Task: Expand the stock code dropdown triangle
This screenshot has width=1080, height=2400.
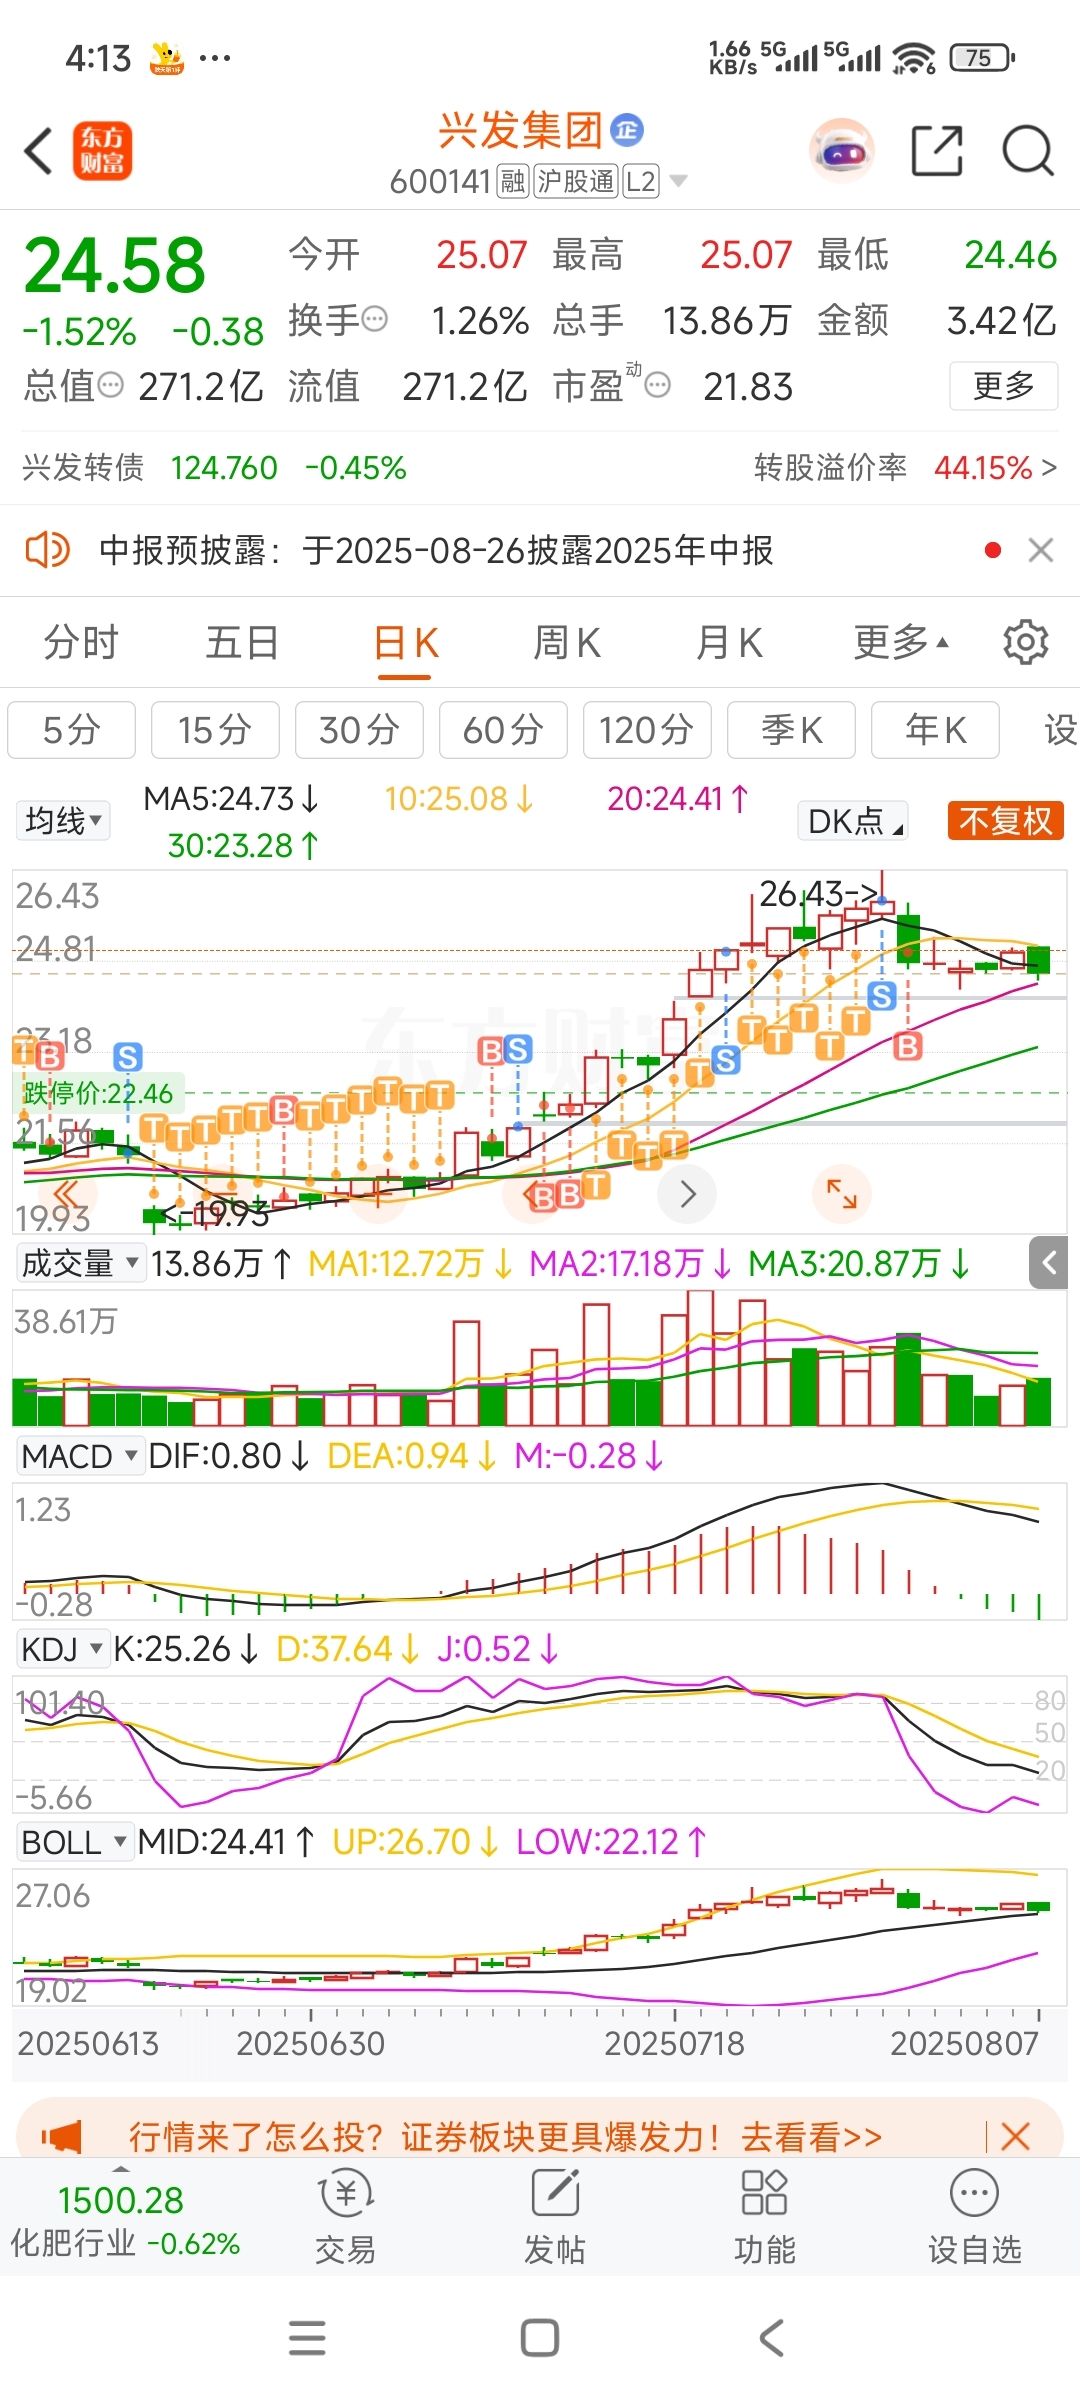Action: [x=678, y=181]
